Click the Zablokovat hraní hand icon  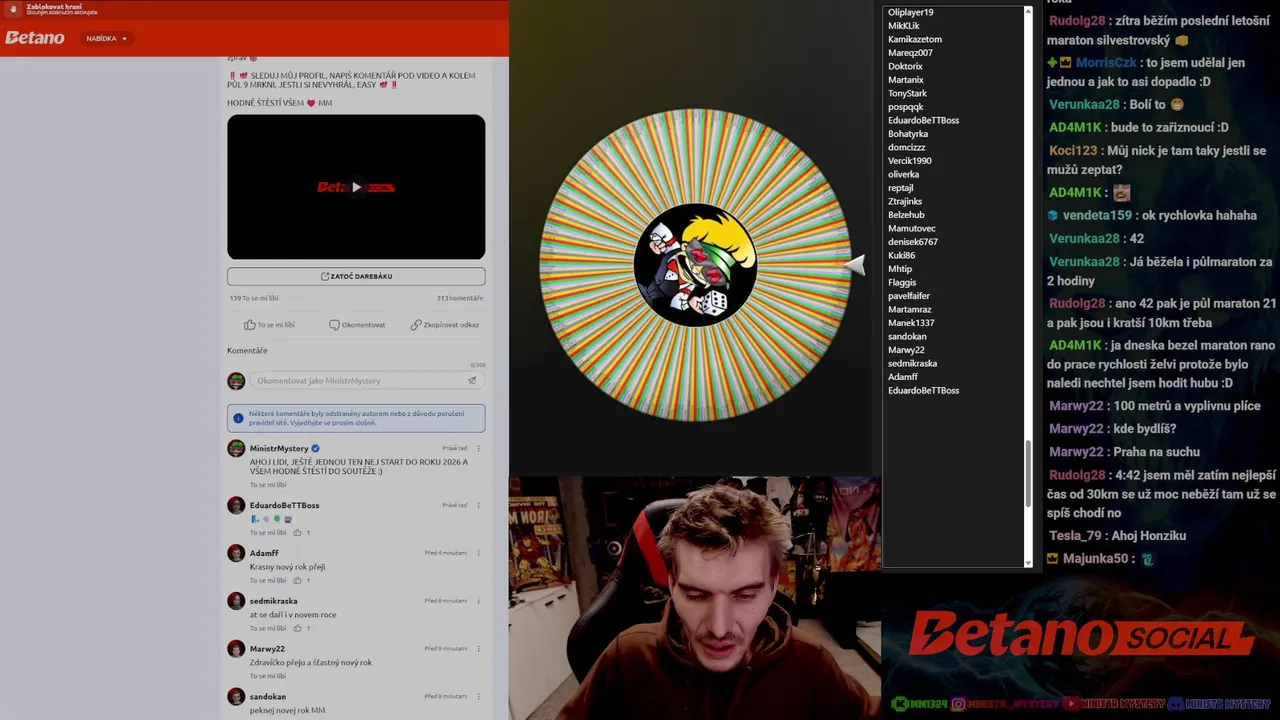coord(13,10)
